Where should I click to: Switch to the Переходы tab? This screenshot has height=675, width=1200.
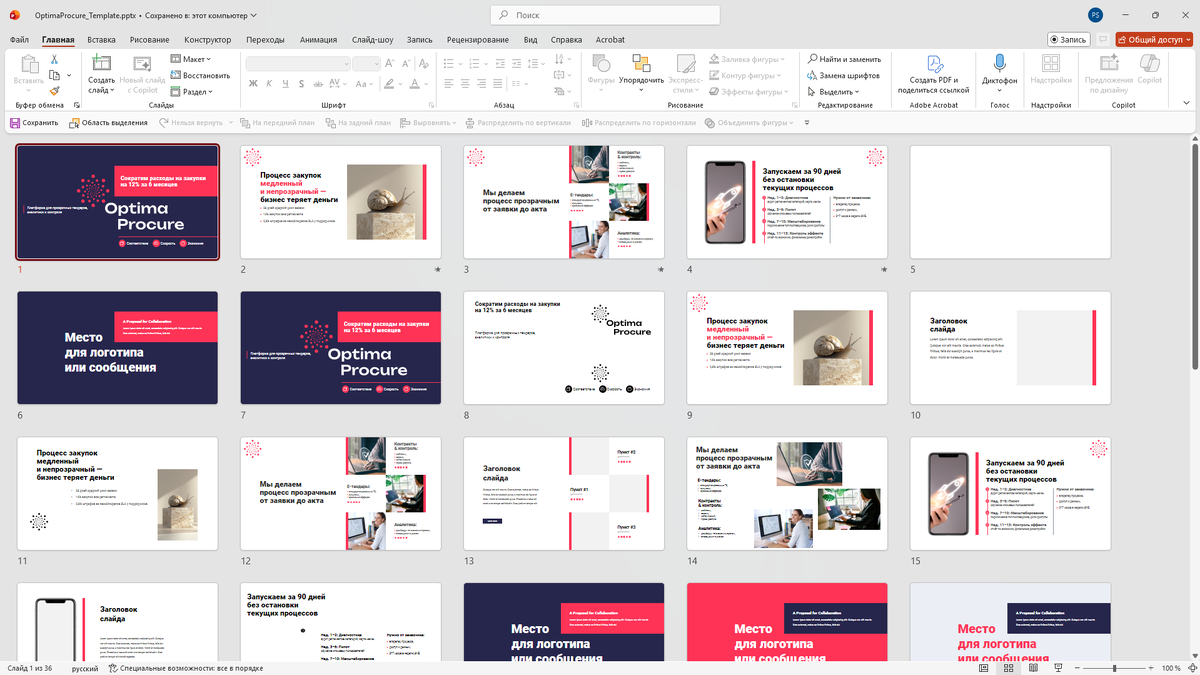coord(265,40)
